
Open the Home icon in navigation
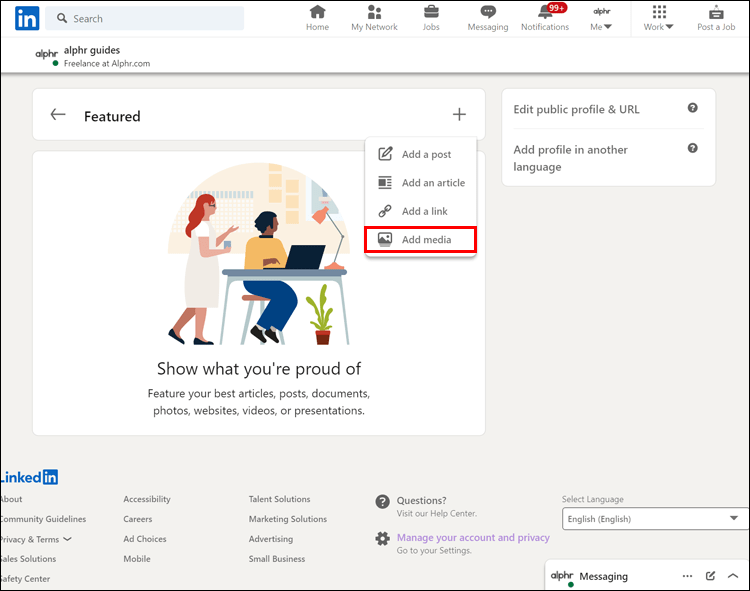coord(317,18)
